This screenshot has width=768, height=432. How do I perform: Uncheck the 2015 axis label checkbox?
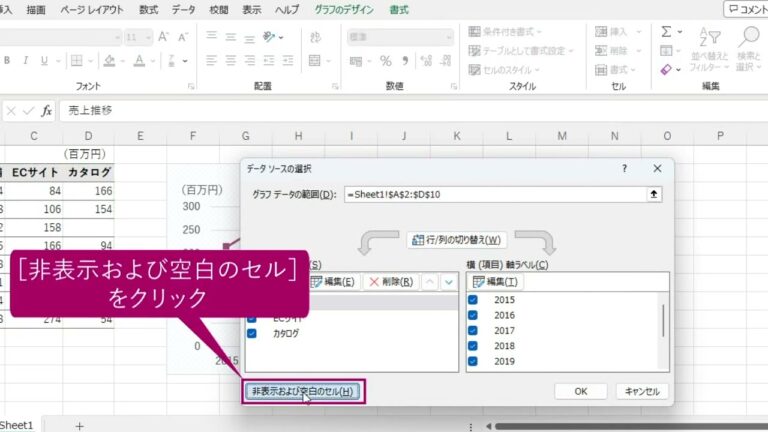click(473, 300)
